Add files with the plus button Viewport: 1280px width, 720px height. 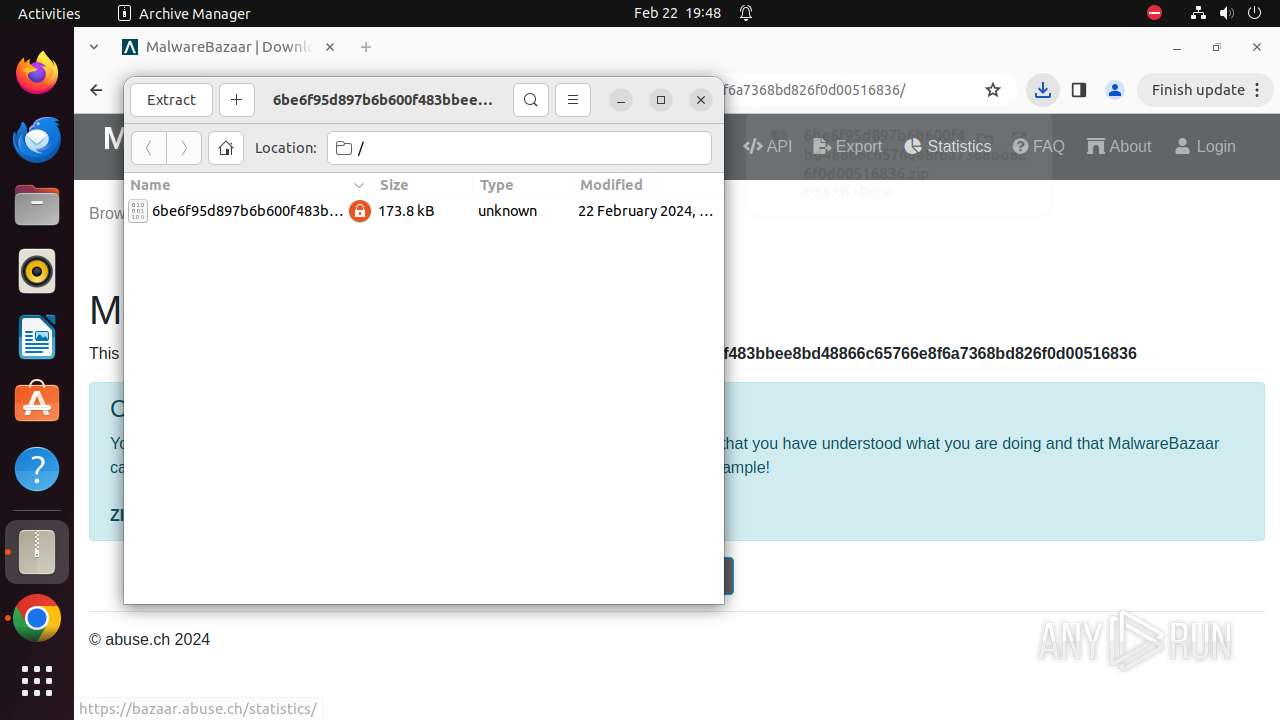pyautogui.click(x=236, y=100)
